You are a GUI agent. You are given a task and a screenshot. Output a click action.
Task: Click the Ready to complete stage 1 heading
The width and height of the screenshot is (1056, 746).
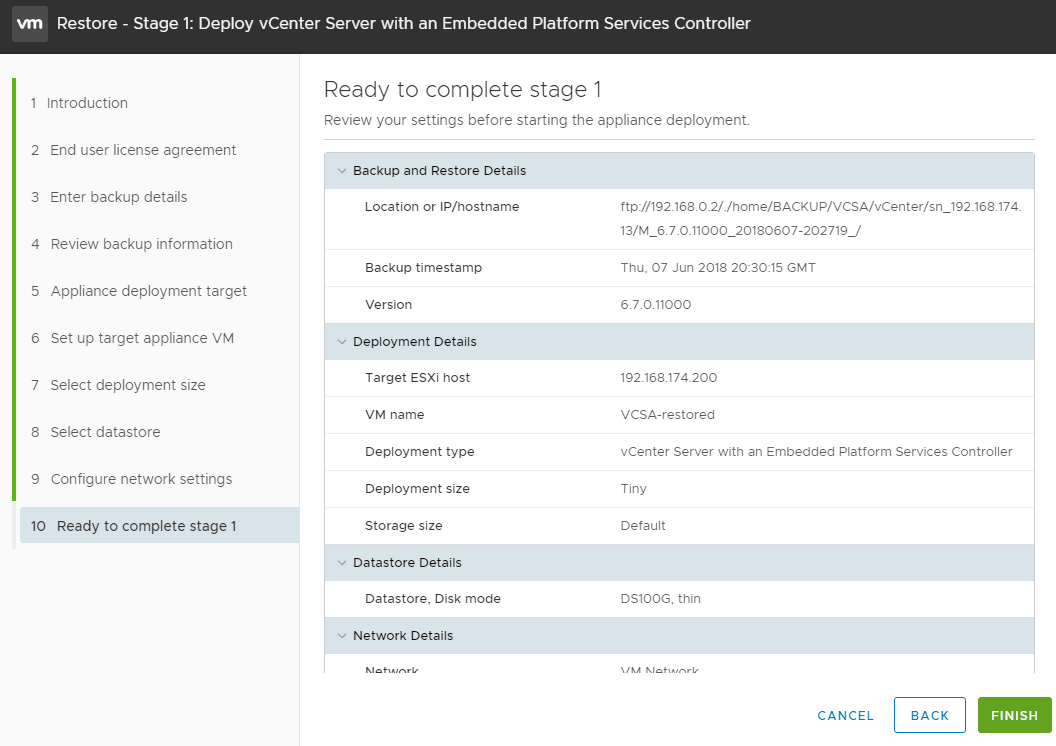pyautogui.click(x=463, y=90)
